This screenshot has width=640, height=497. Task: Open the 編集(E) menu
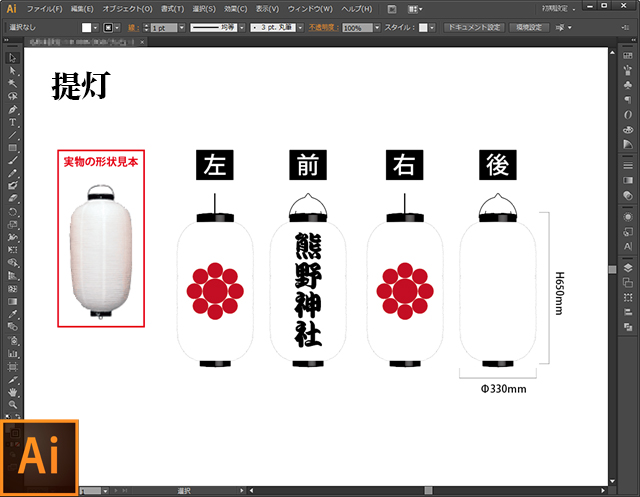[82, 9]
